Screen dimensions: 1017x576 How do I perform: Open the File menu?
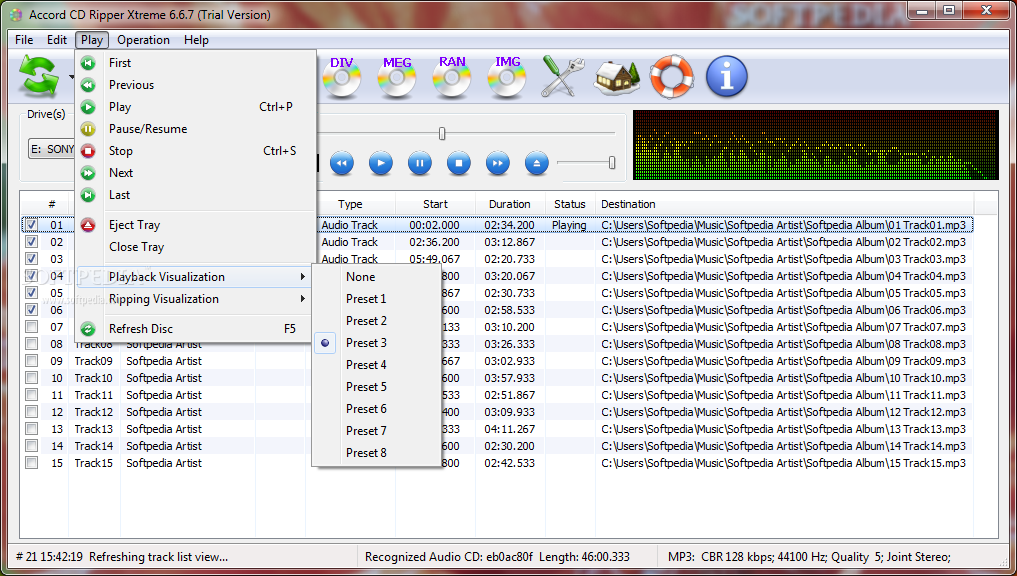pos(24,40)
